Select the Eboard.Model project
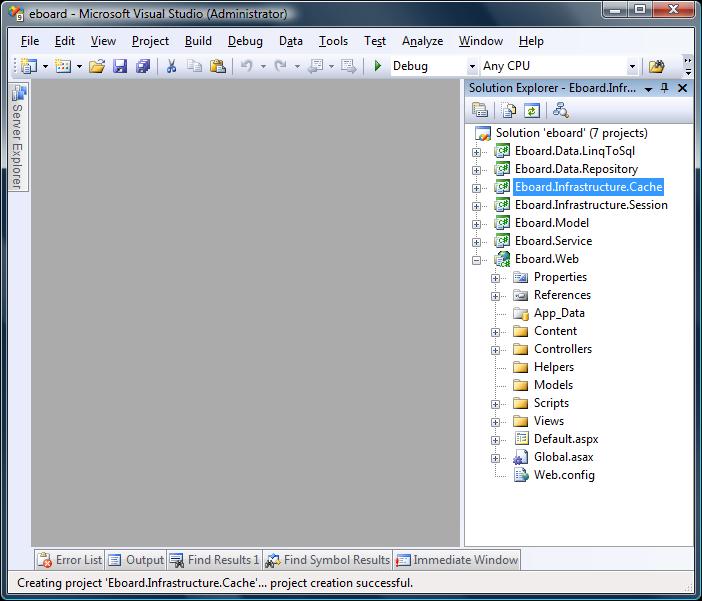This screenshot has width=702, height=601. point(552,223)
